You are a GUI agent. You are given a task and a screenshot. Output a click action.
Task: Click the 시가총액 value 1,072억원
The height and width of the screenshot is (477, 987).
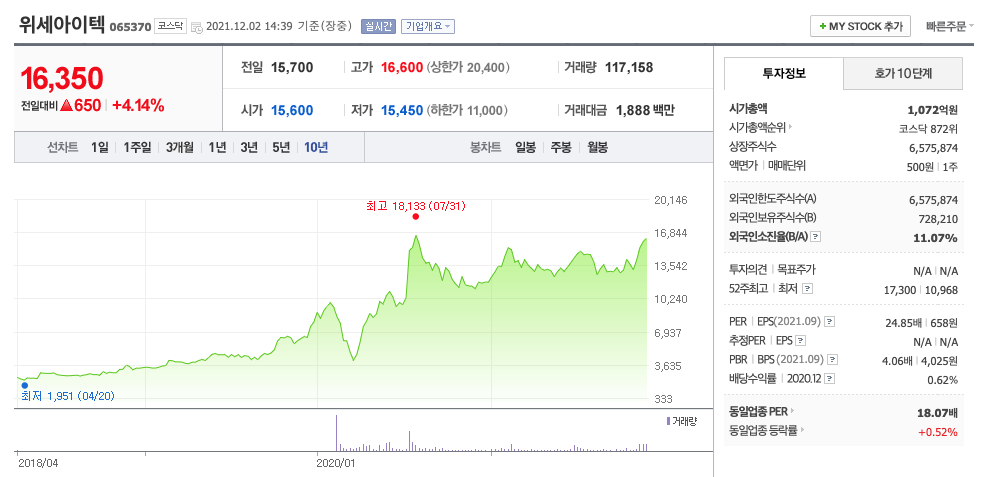933,109
